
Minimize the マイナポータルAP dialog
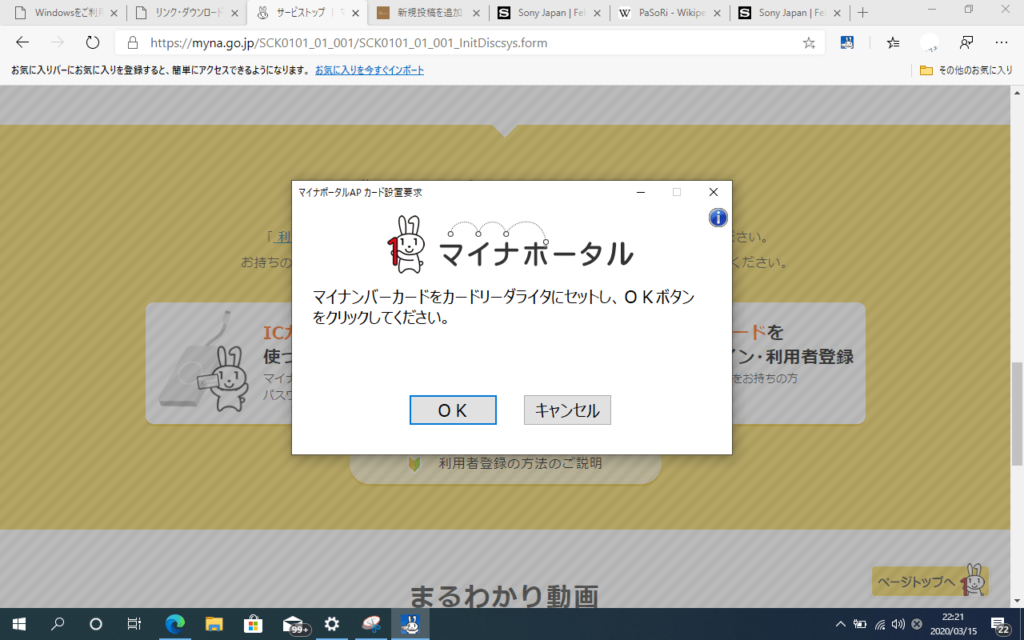[x=641, y=192]
